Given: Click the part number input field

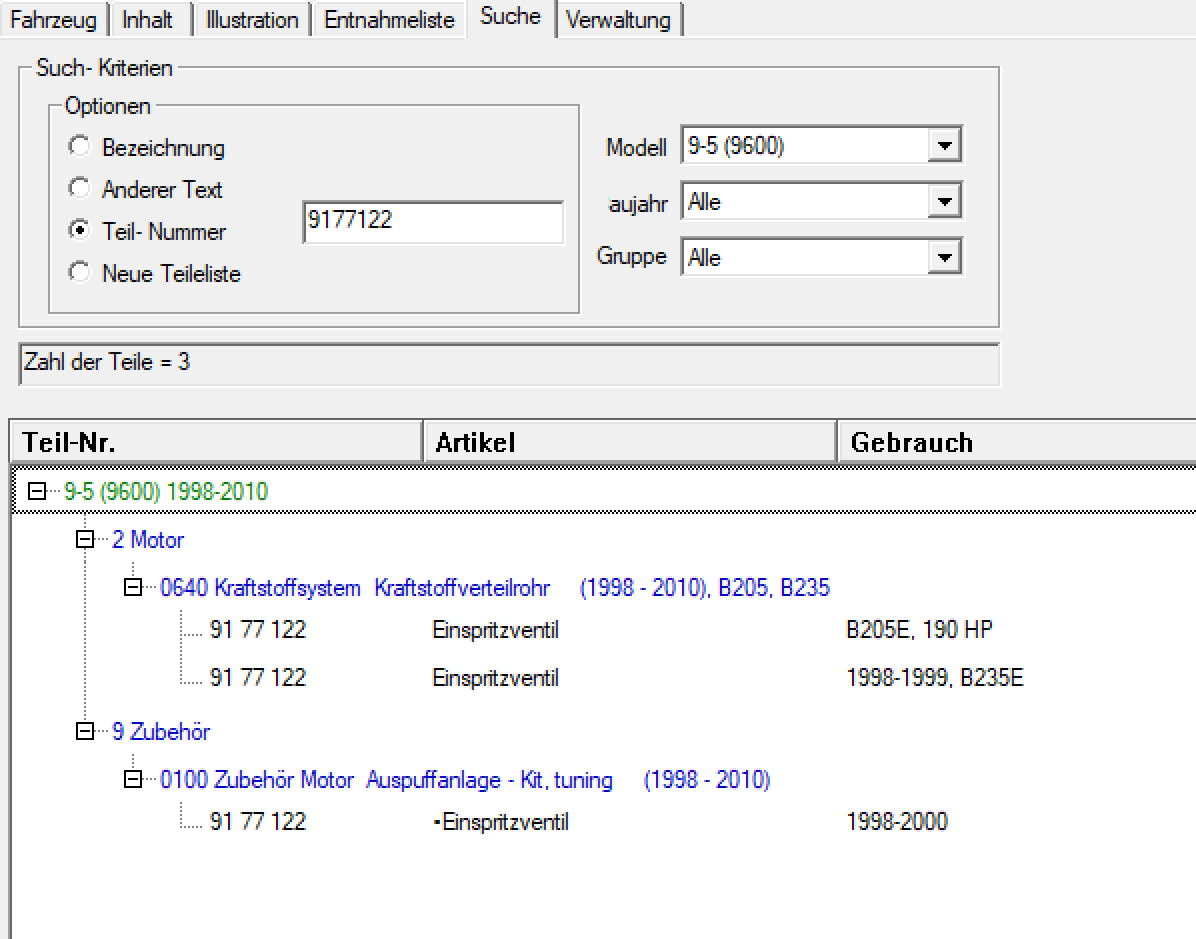Looking at the screenshot, I should coord(433,222).
